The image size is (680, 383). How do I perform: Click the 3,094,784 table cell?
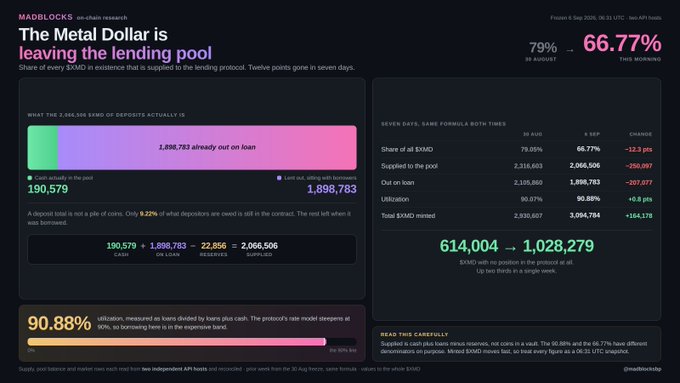coord(585,215)
